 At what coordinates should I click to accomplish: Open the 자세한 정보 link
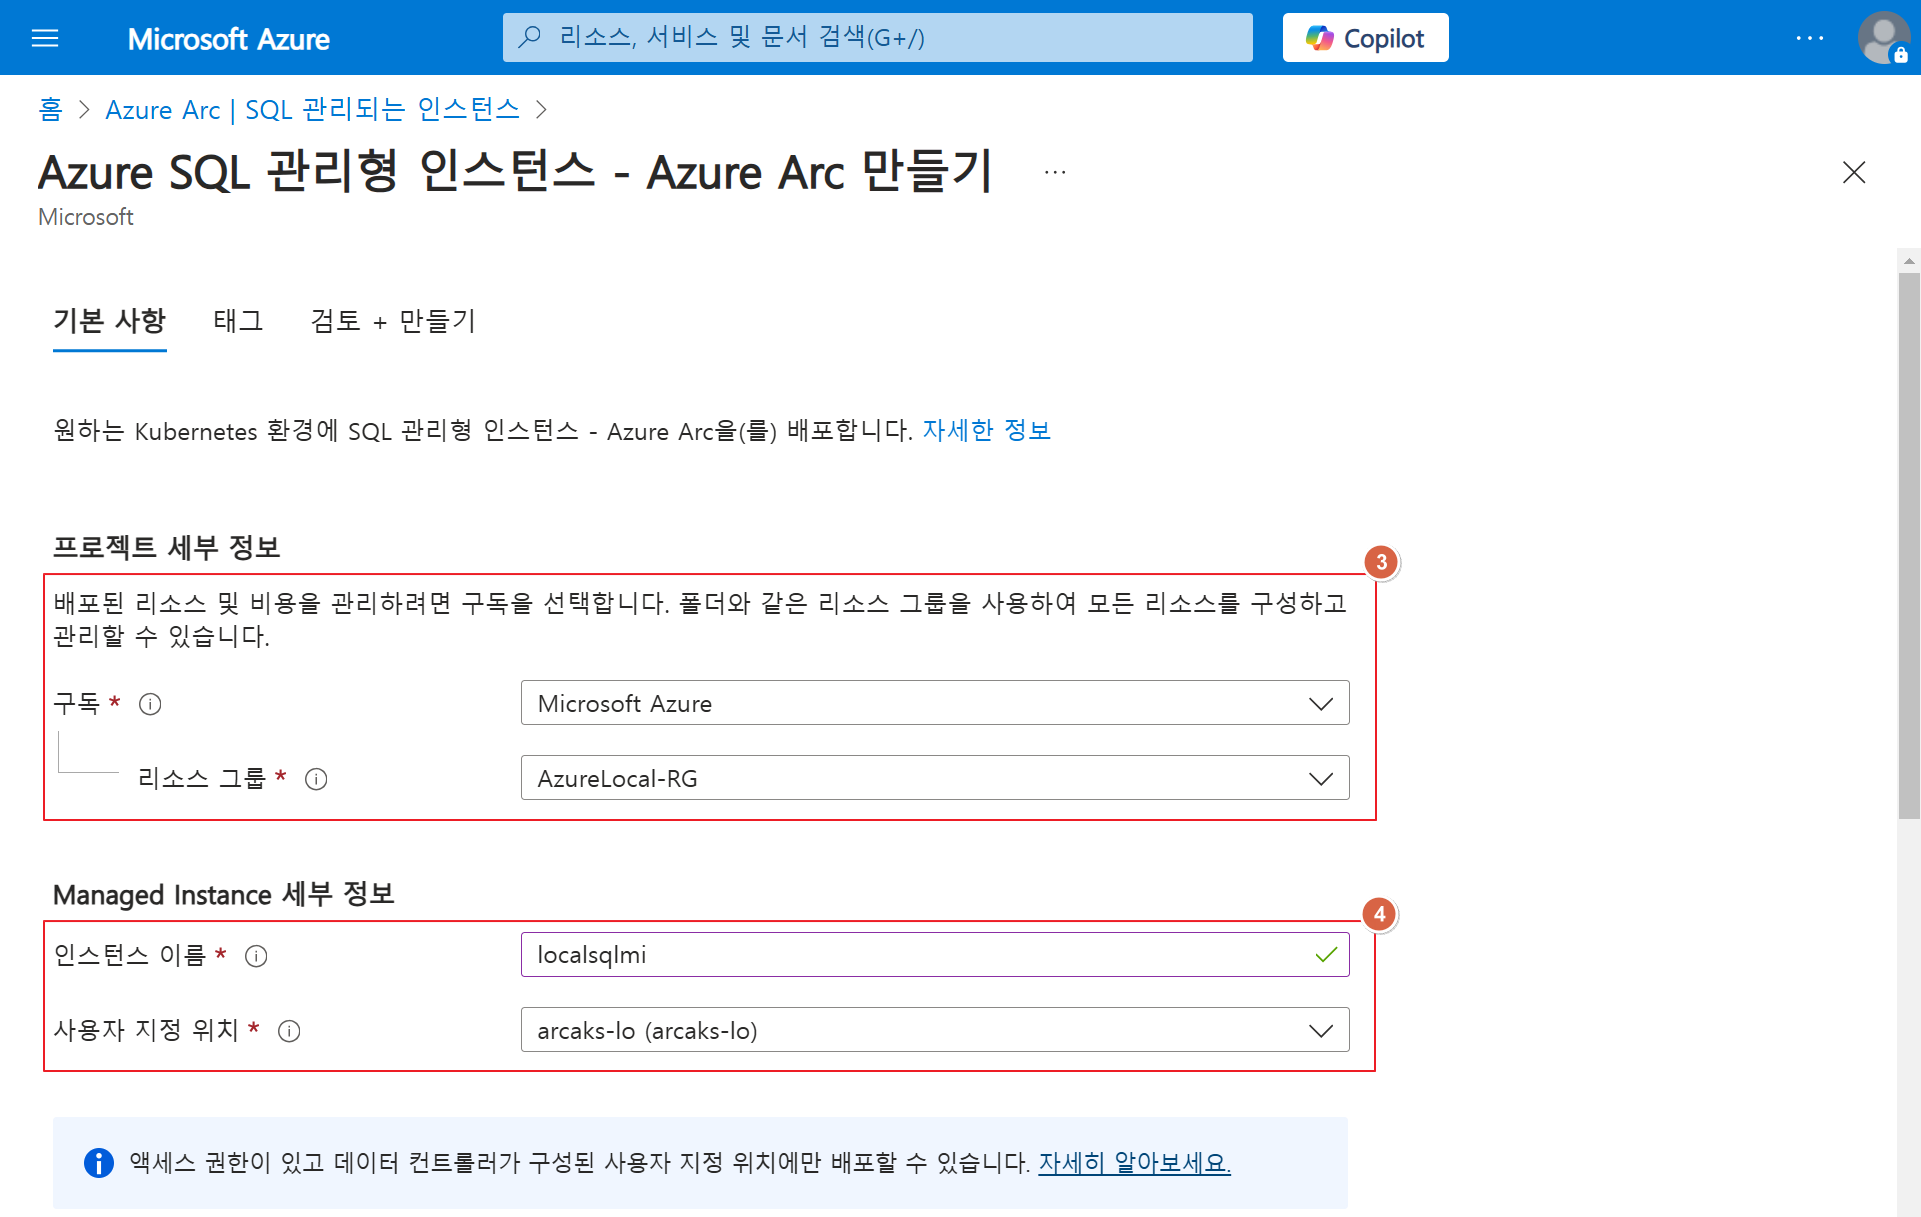coord(985,431)
